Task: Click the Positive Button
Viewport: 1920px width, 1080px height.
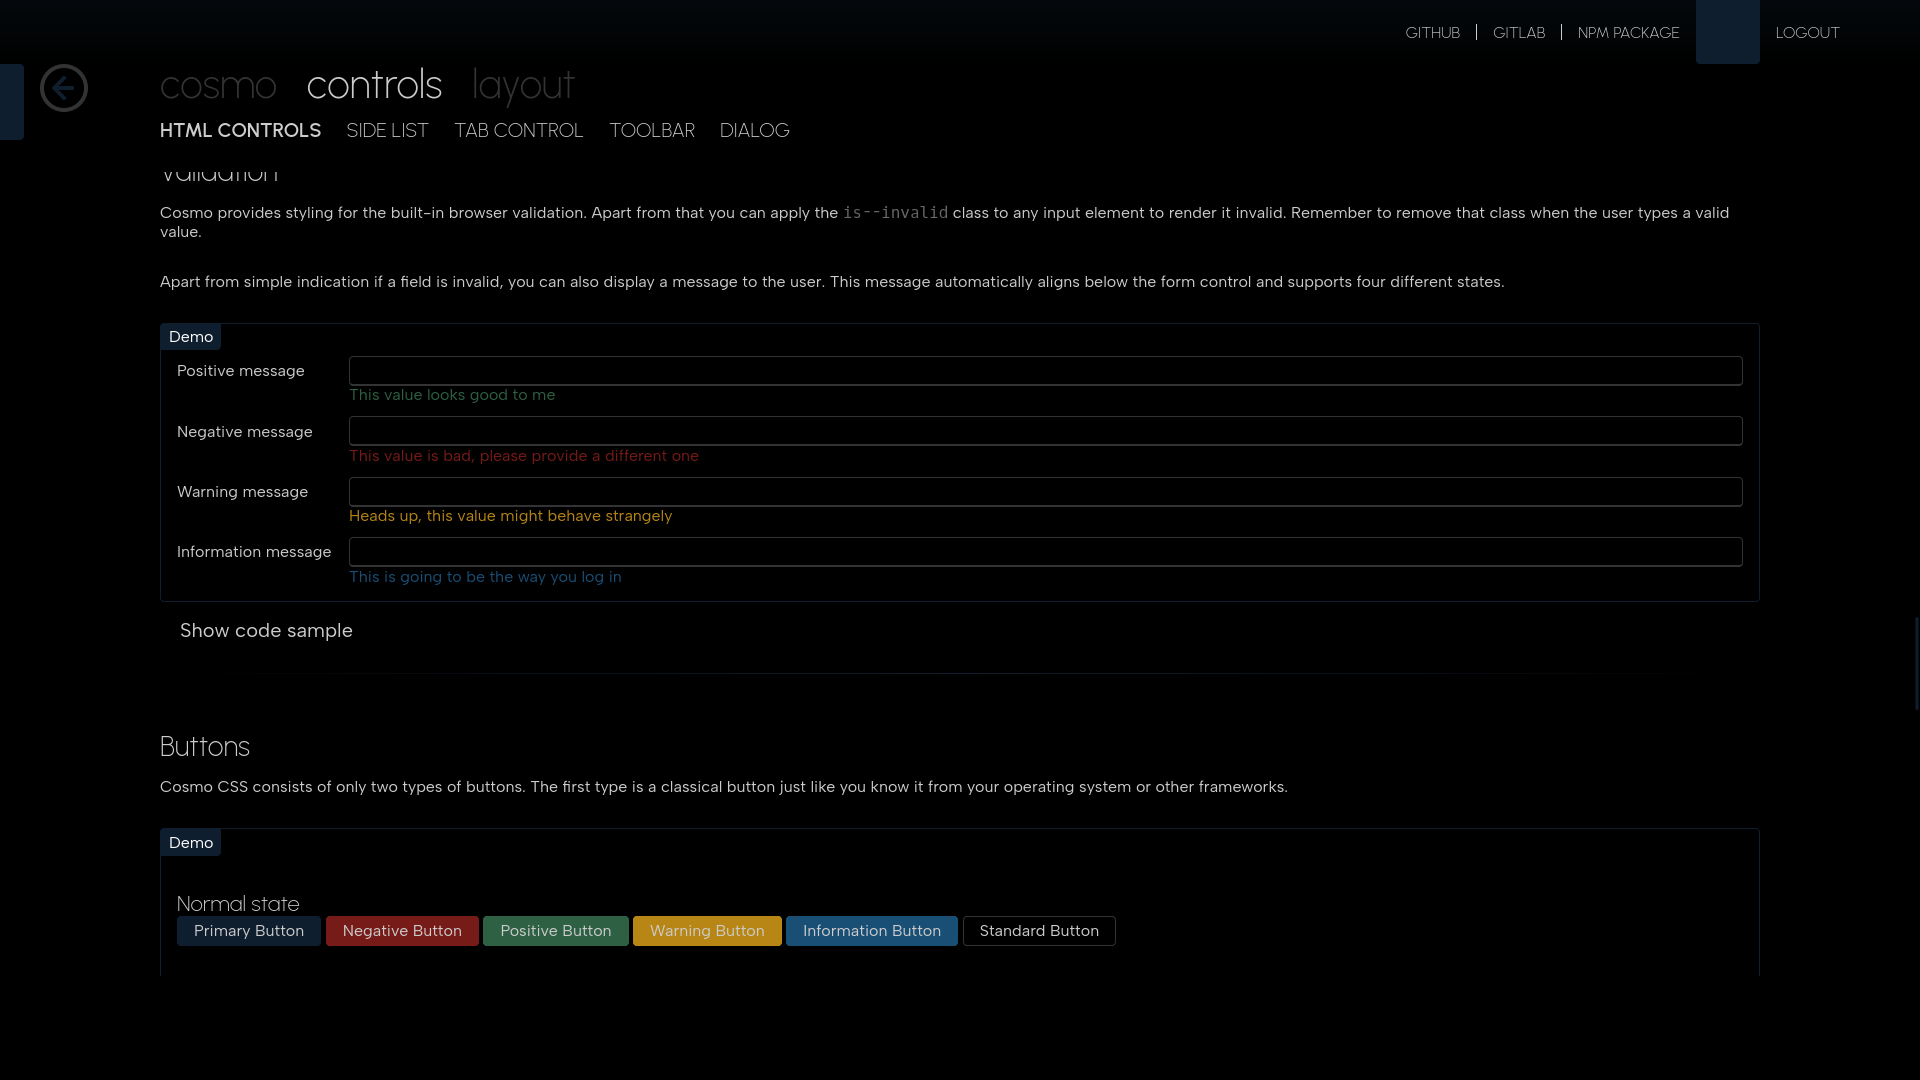Action: [x=556, y=931]
